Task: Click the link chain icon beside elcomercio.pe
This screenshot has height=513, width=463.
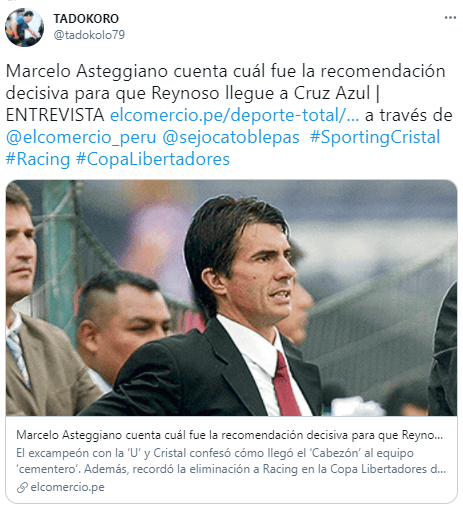Action: (x=22, y=488)
